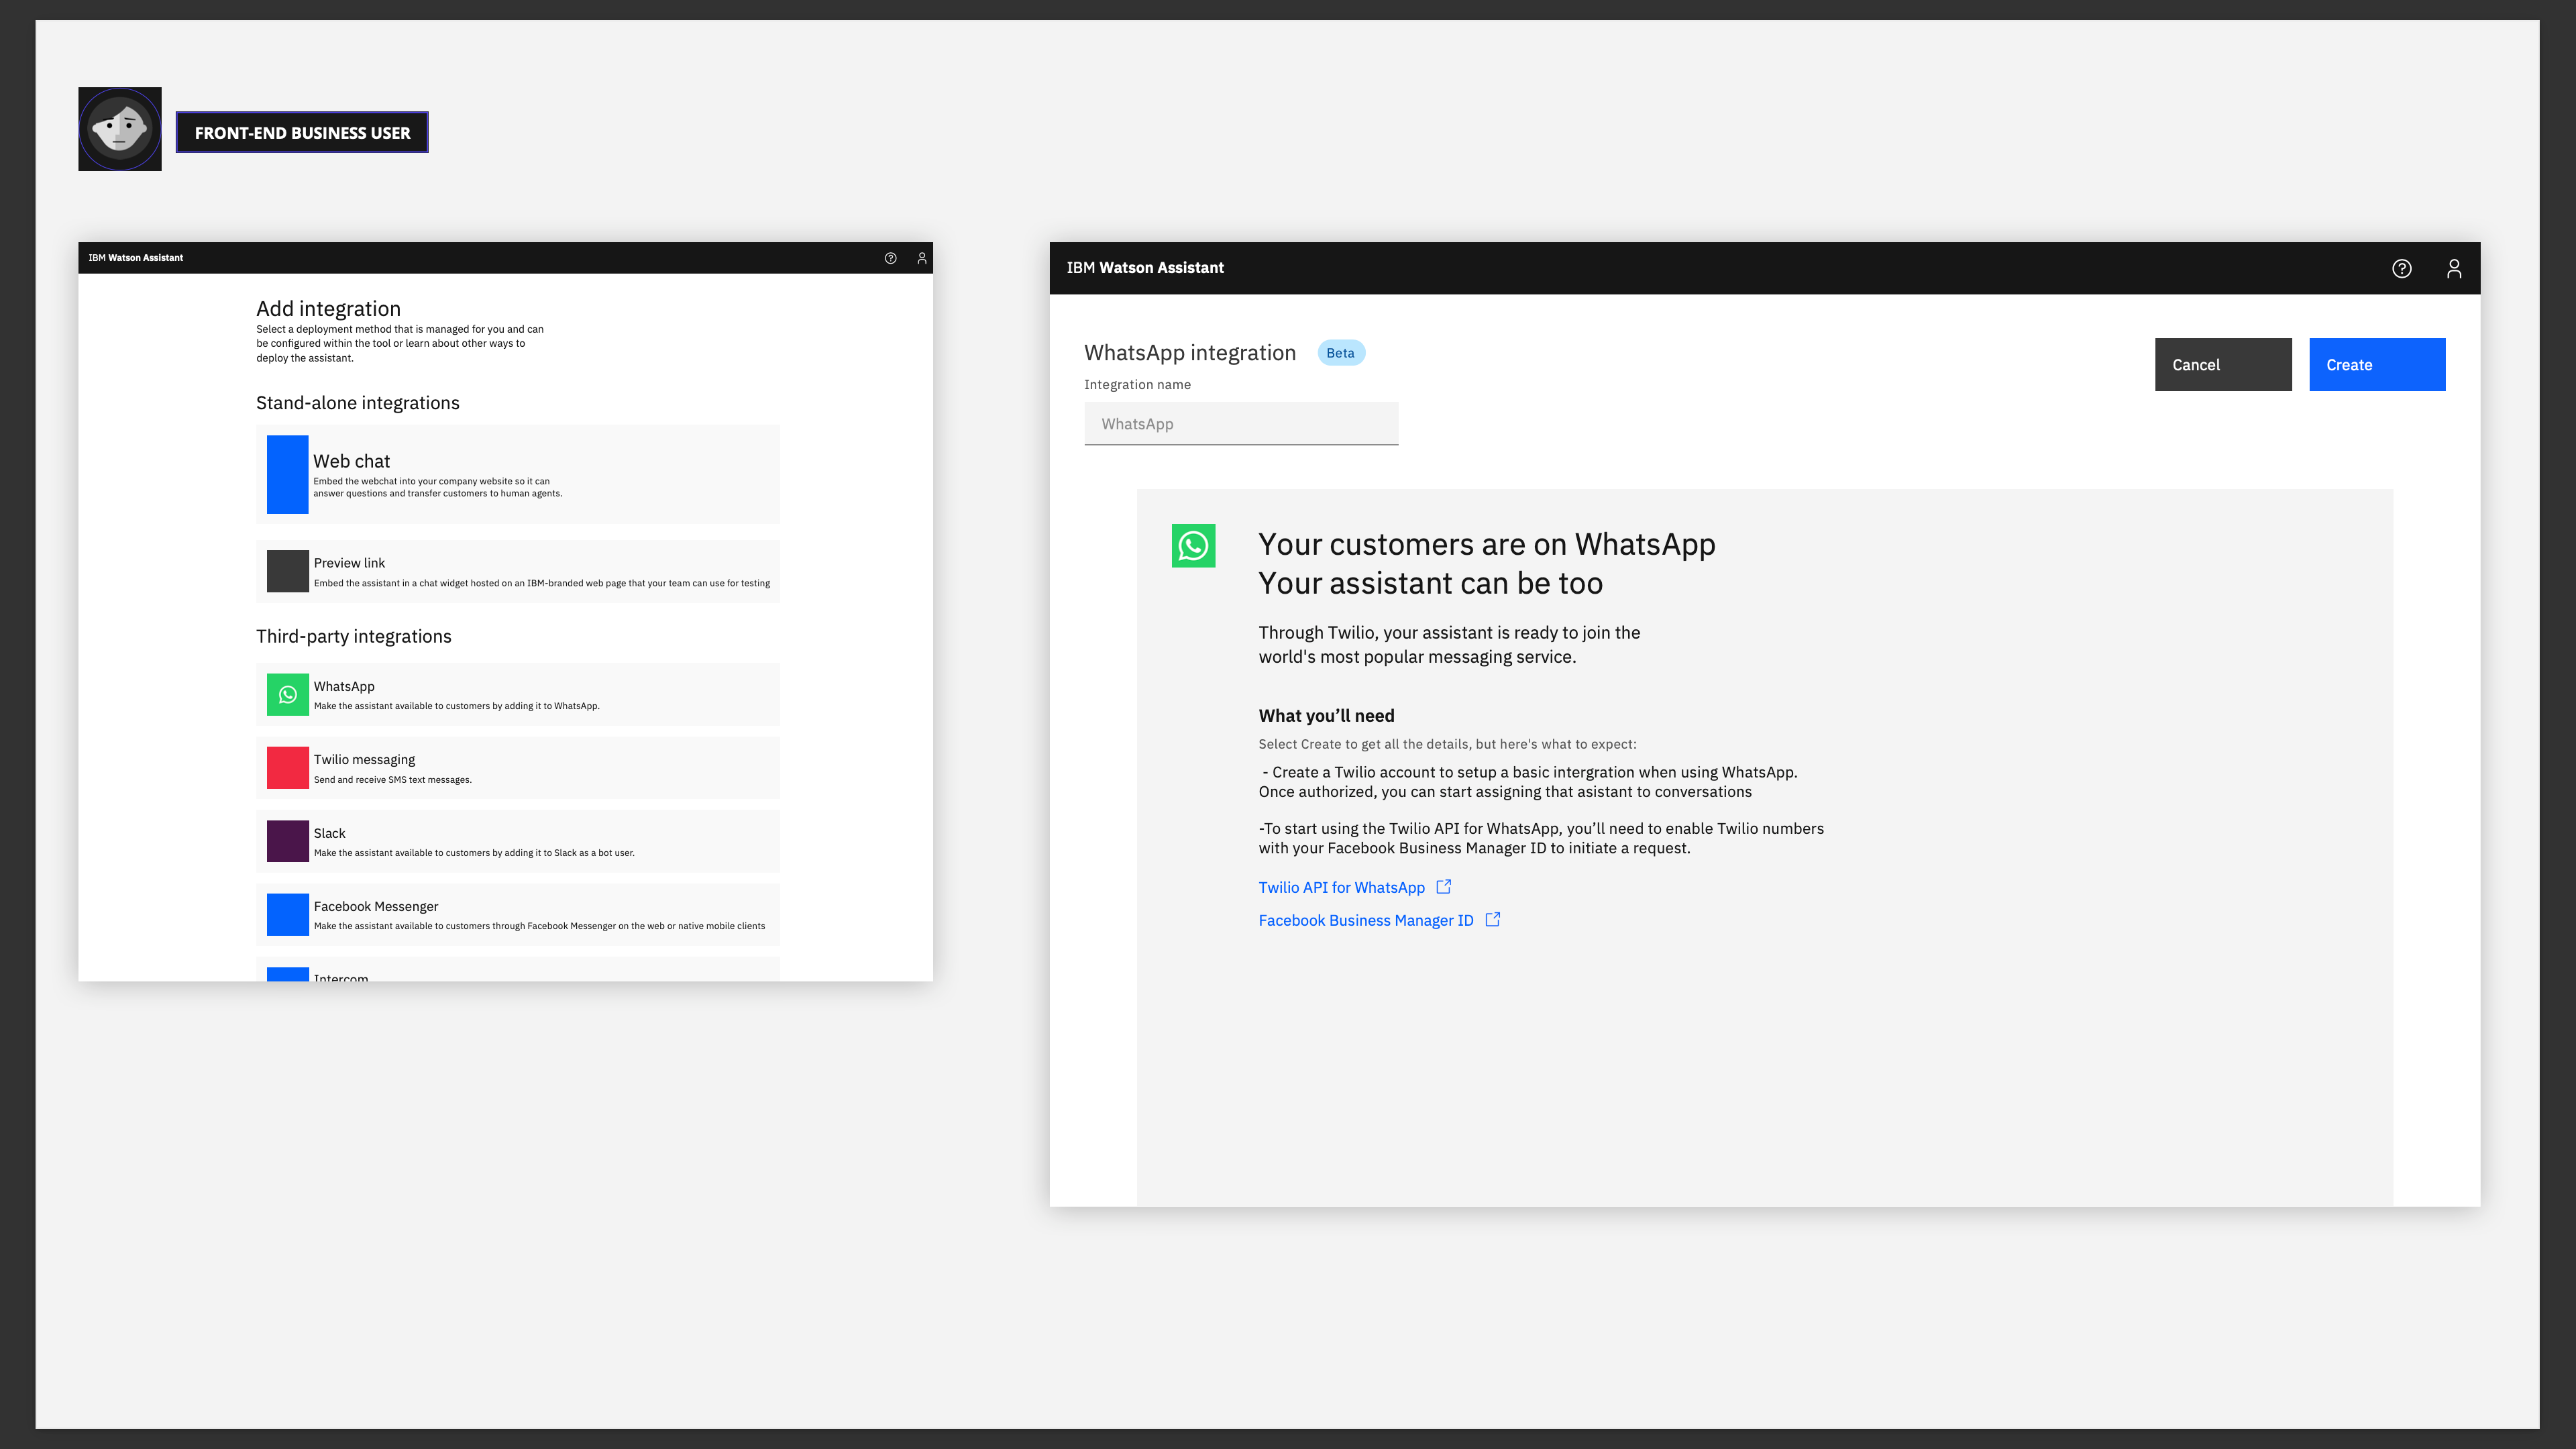Click the 'Your customers are on WhatsApp' headline
This screenshot has height=1449, width=2576.
coord(1487,544)
